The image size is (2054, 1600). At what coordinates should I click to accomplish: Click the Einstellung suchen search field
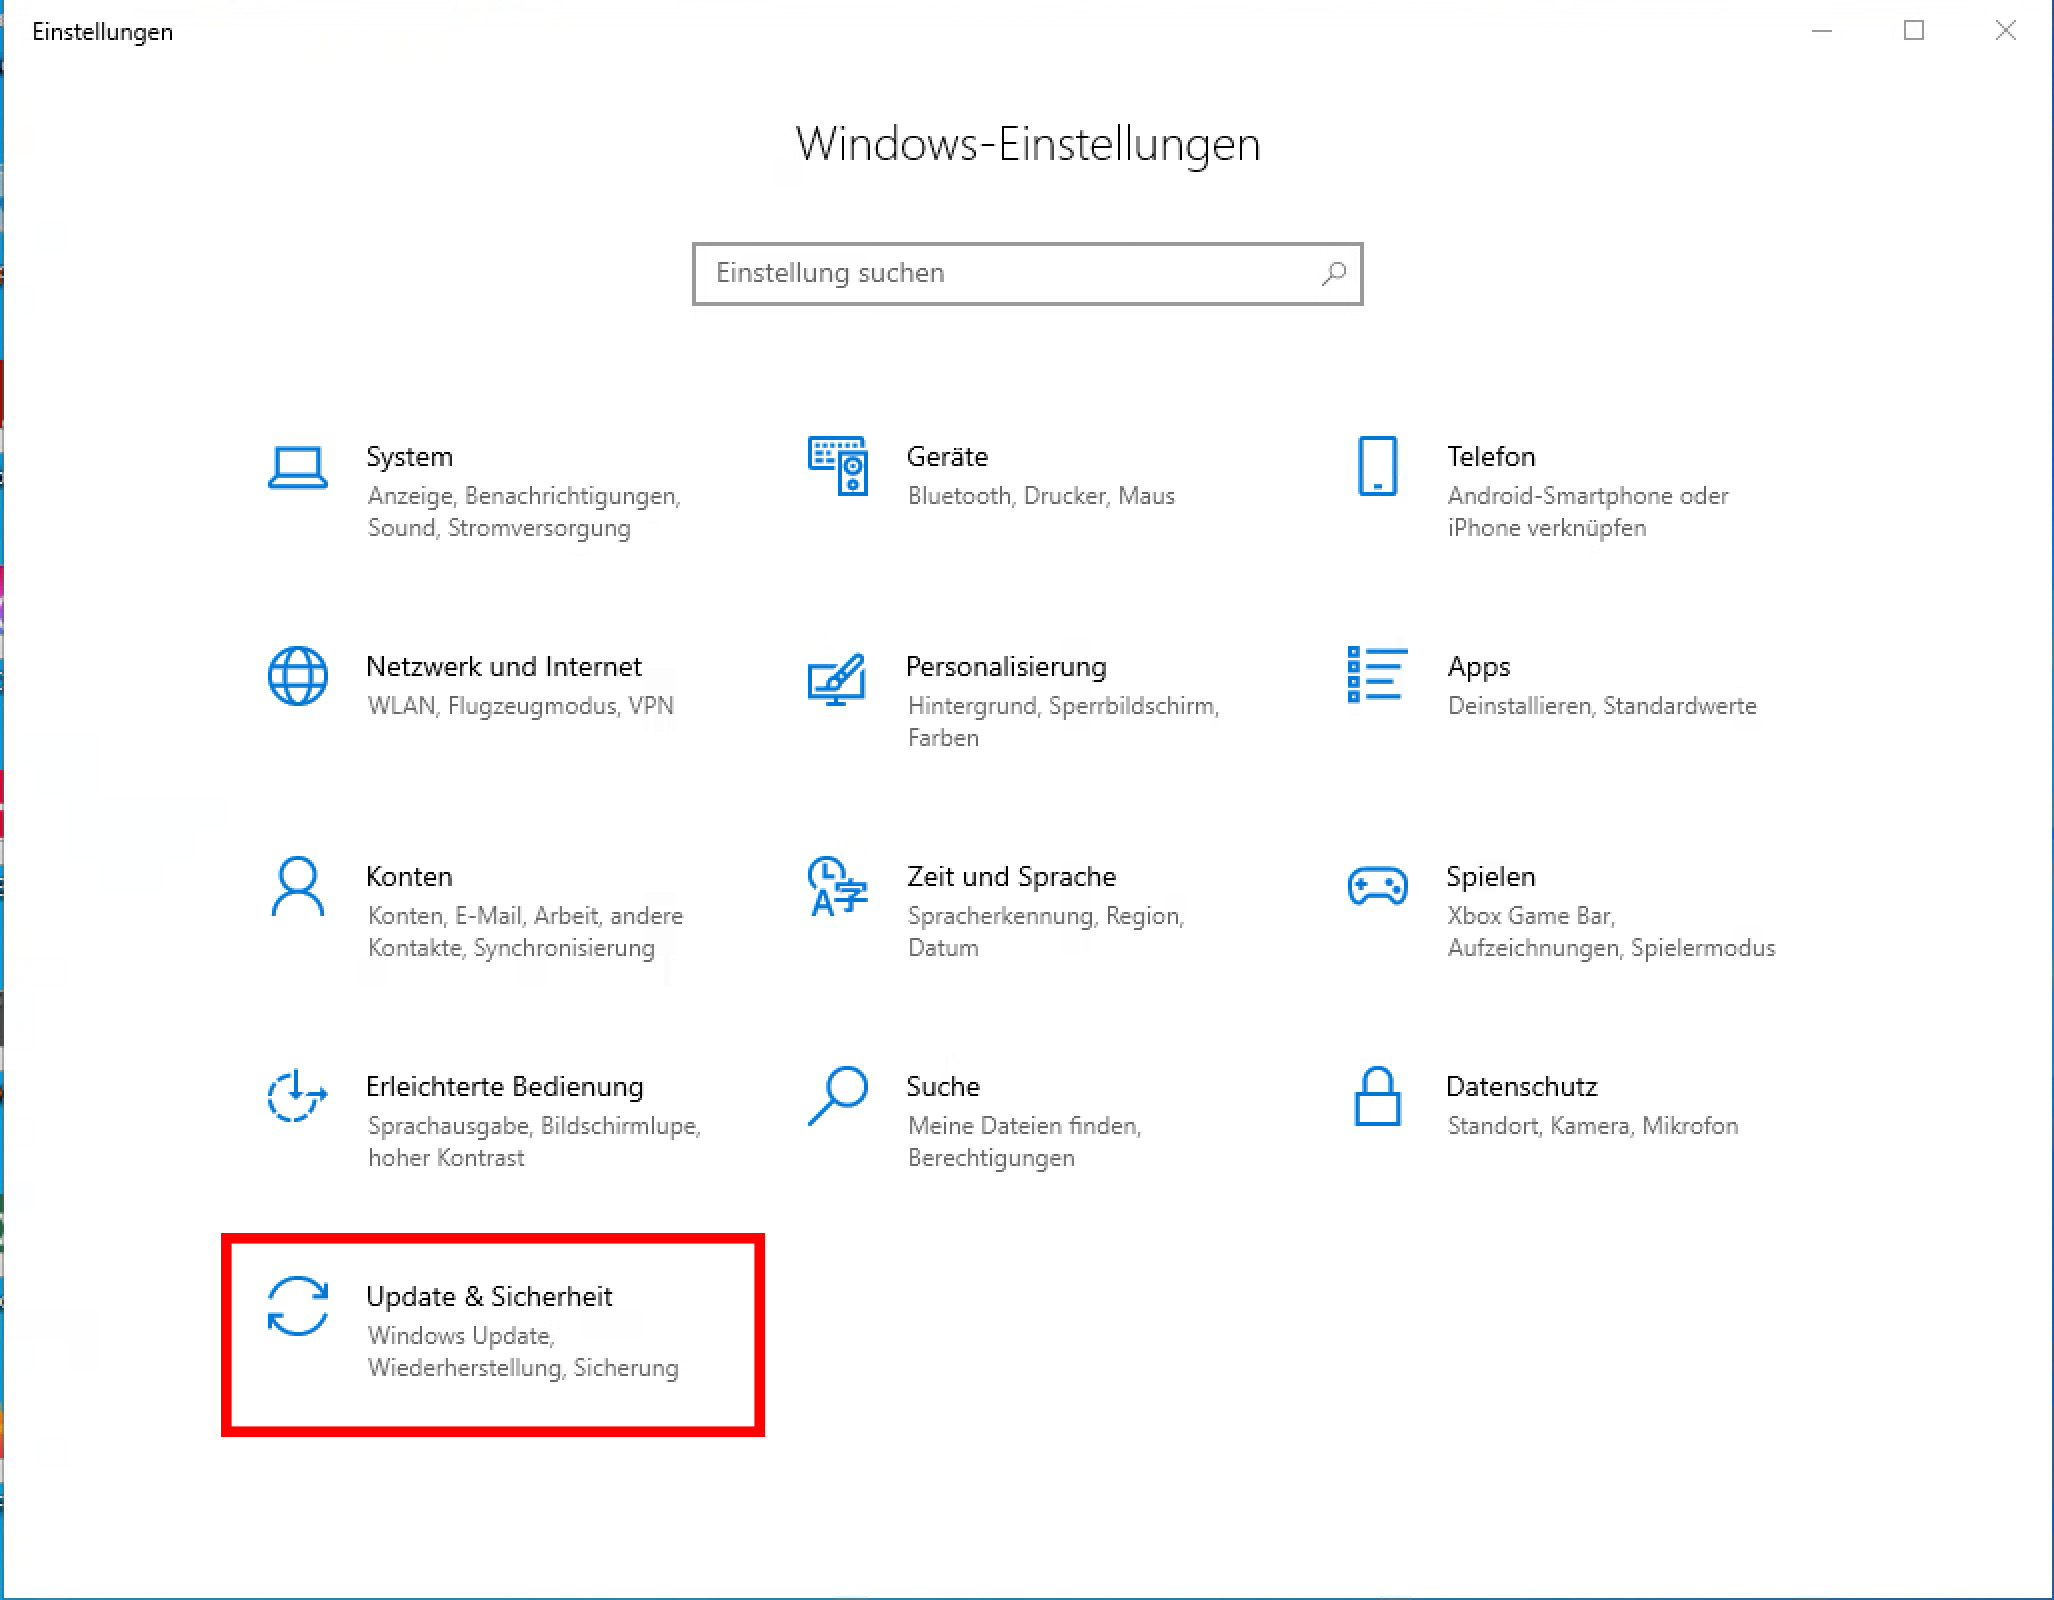[x=1000, y=273]
